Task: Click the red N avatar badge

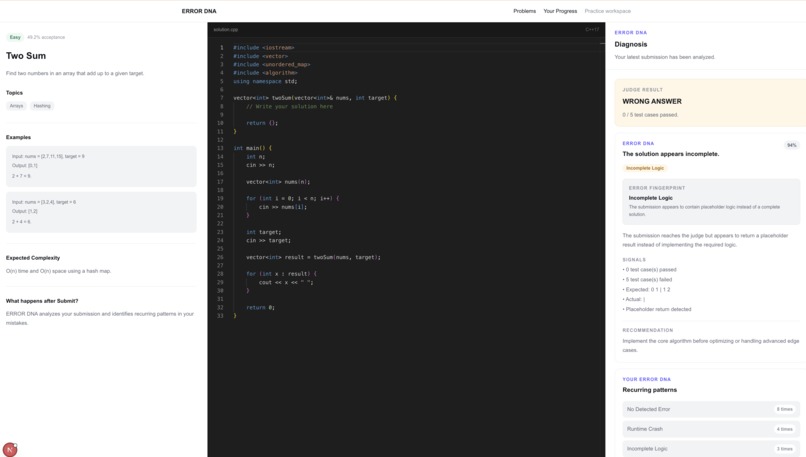Action: tap(10, 450)
